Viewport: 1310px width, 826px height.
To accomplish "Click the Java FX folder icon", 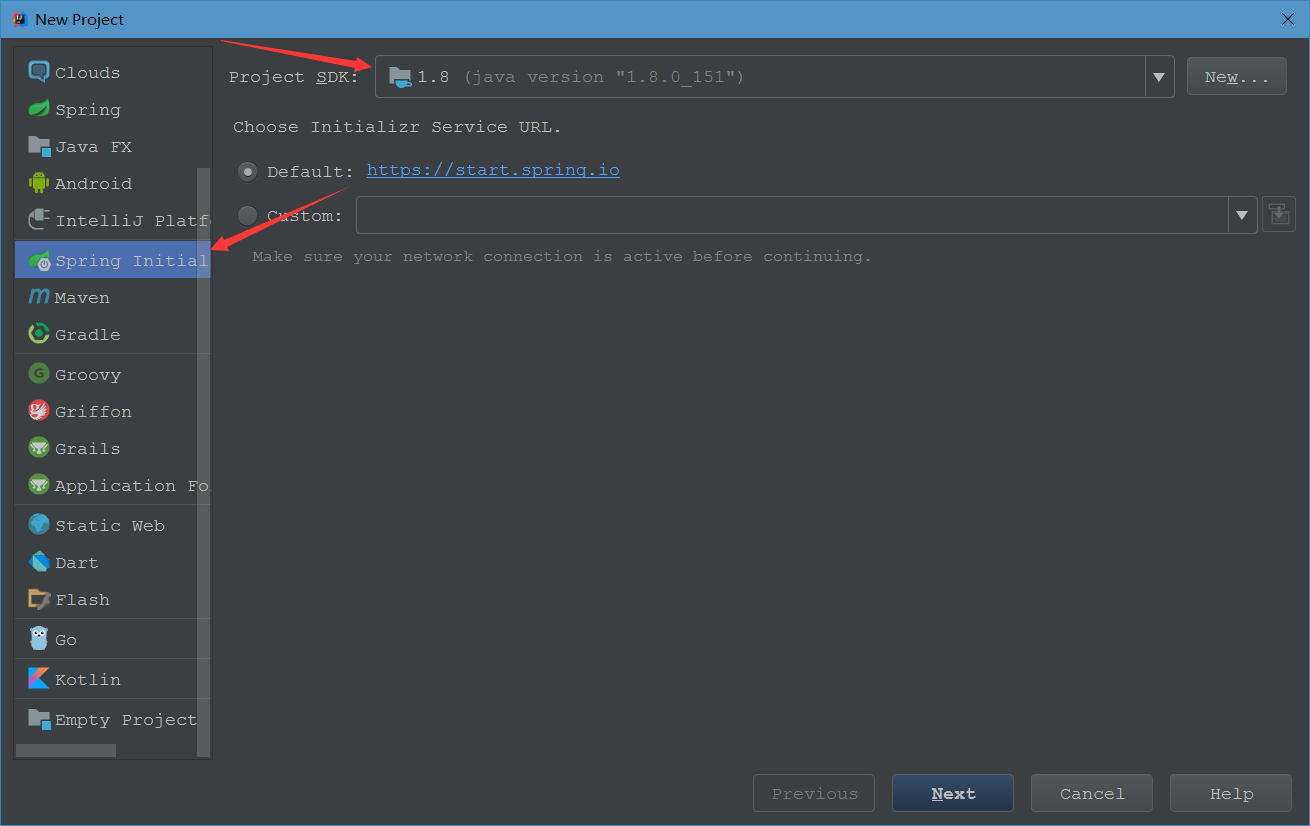I will point(39,146).
